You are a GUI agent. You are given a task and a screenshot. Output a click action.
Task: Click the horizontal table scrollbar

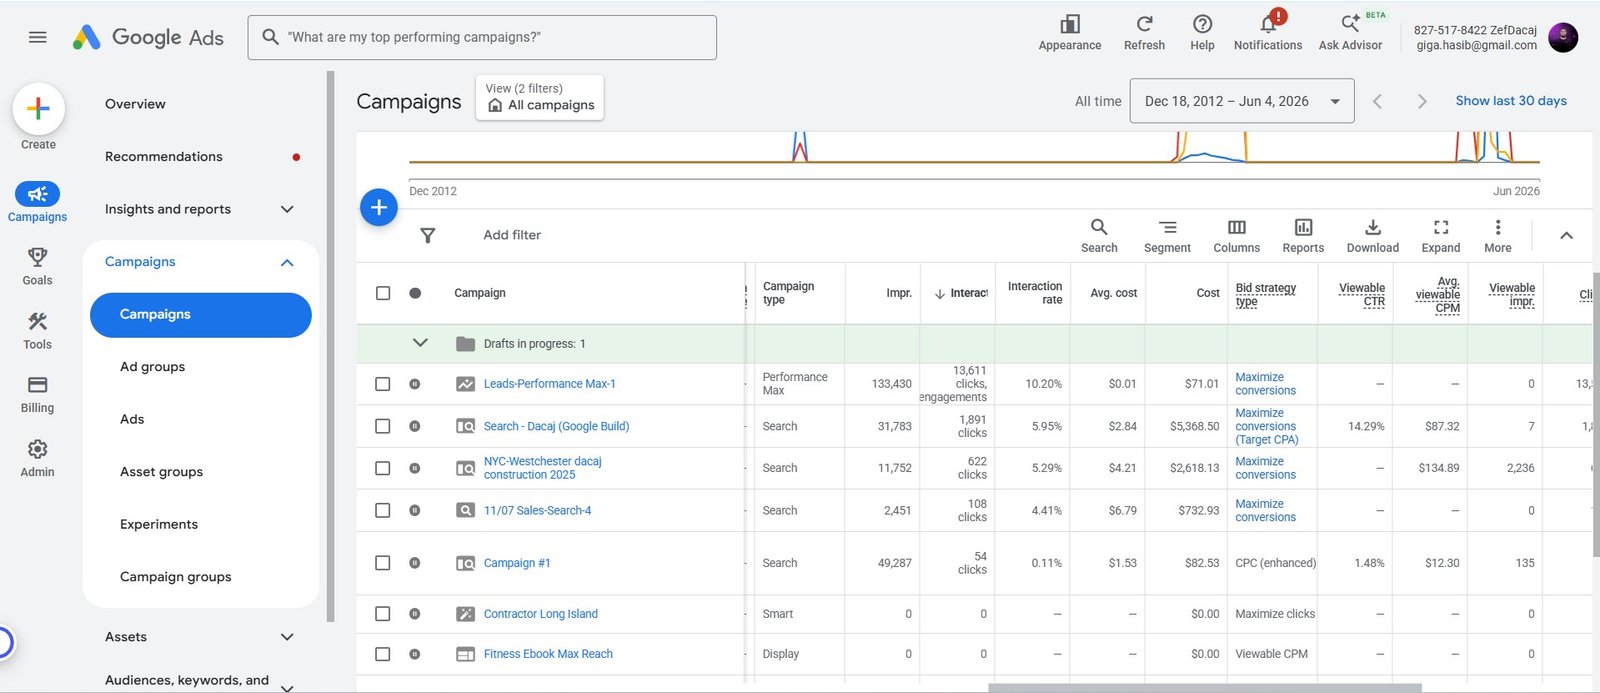(1205, 688)
